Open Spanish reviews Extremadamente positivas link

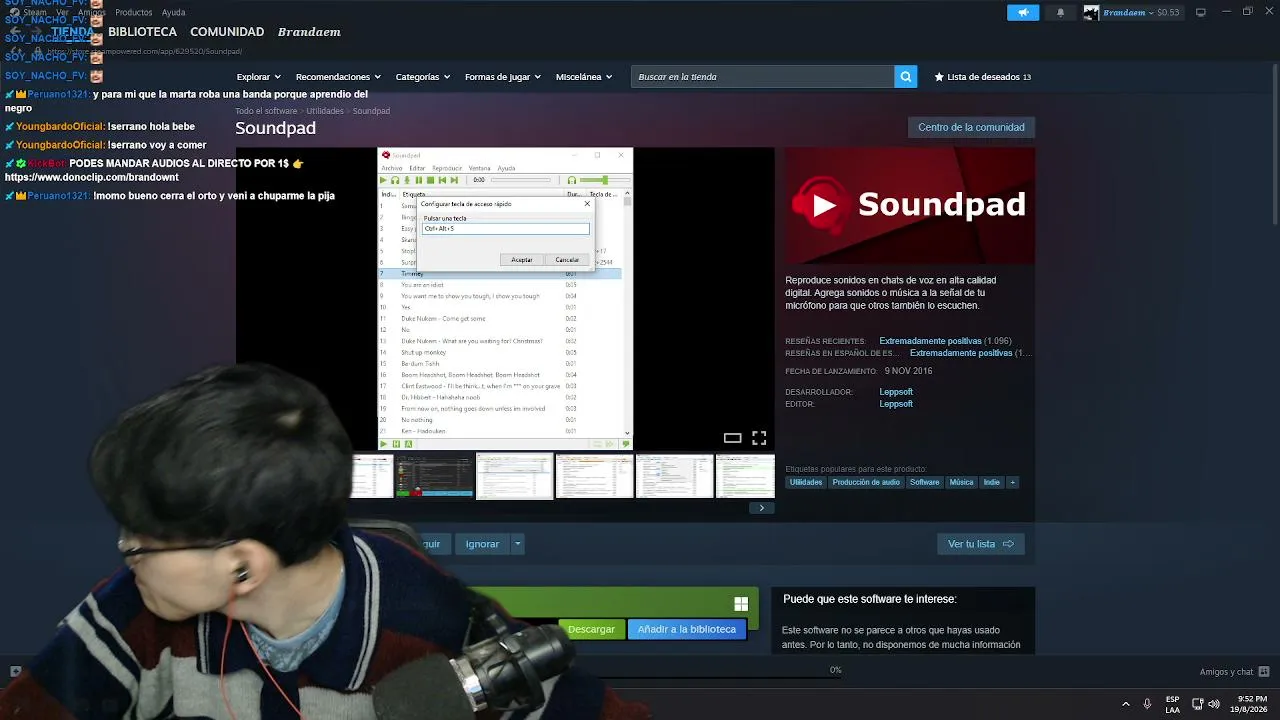click(x=961, y=353)
